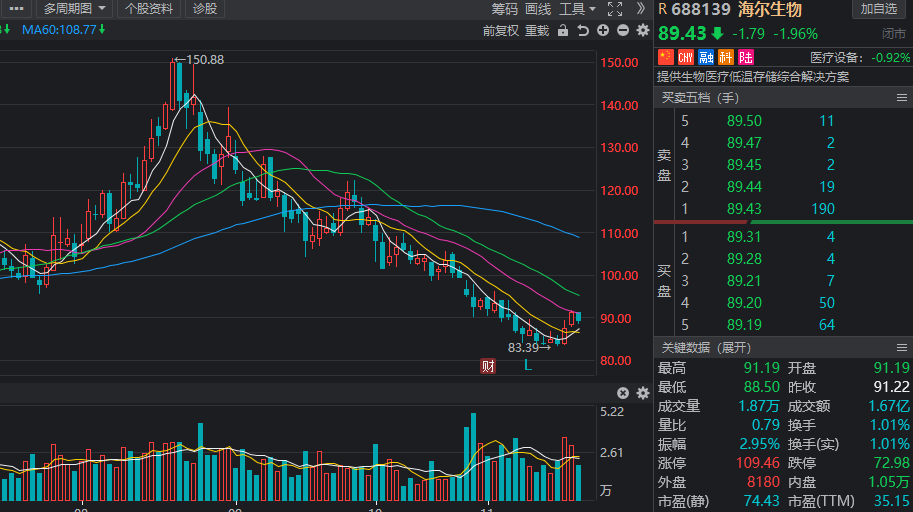Expand the 工具 tools dropdown
Screen dimensions: 913x512
click(577, 9)
